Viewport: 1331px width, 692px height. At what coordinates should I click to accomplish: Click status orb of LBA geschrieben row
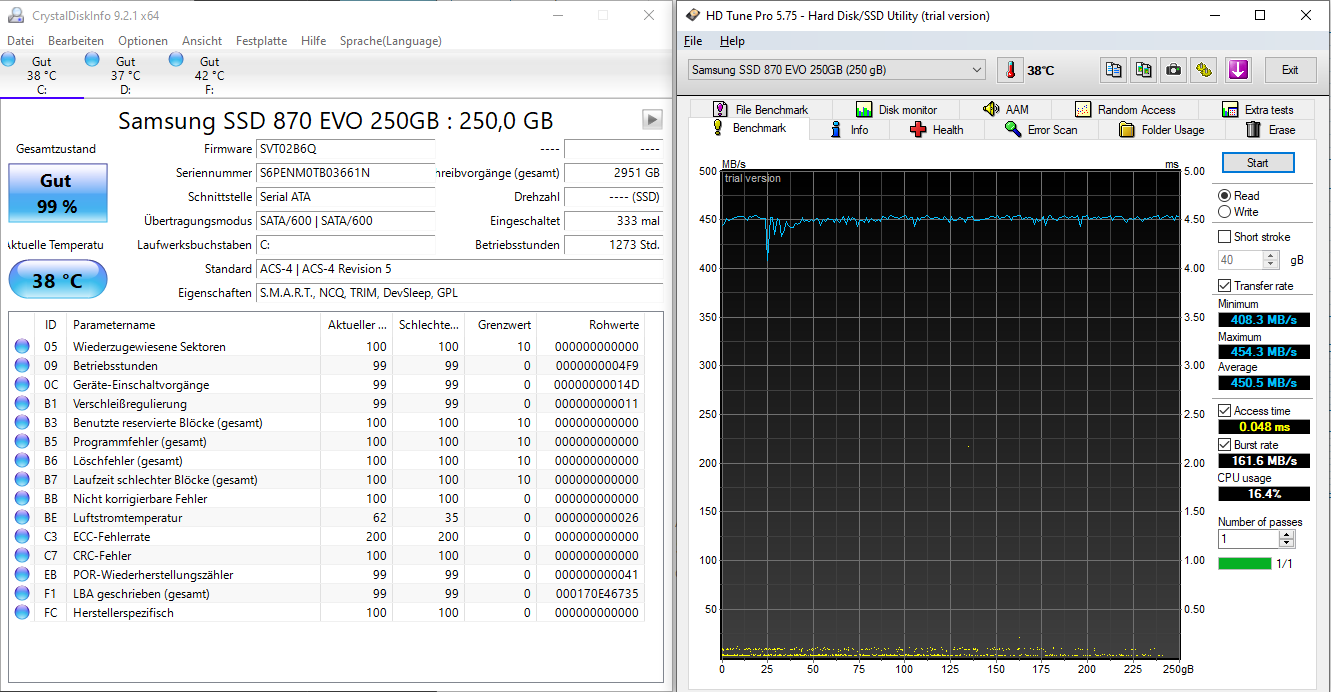[x=22, y=594]
